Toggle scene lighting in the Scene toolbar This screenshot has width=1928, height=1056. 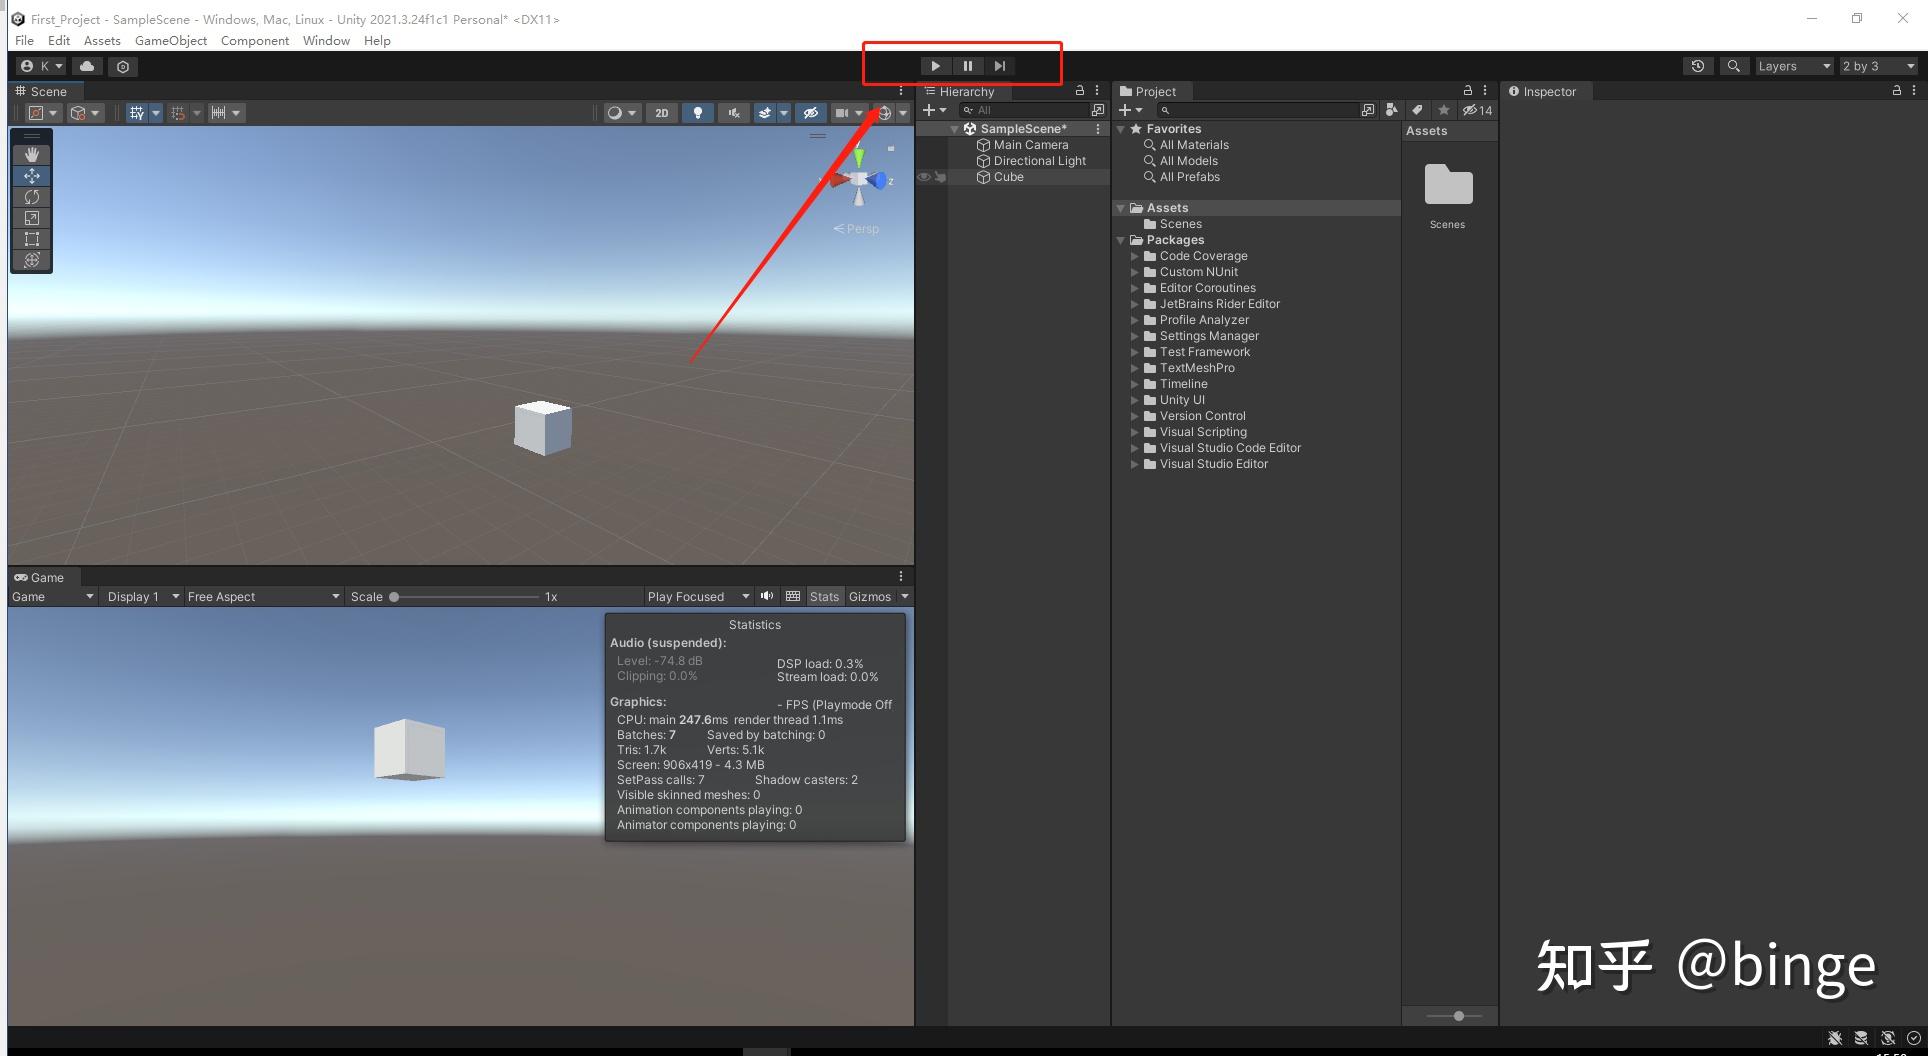(697, 112)
